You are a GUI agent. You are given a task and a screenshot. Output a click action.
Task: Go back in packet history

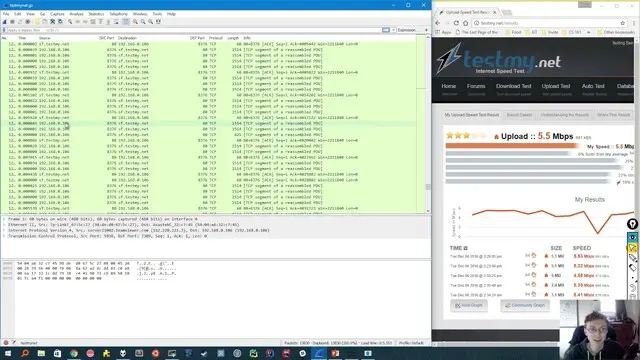[x=77, y=22]
